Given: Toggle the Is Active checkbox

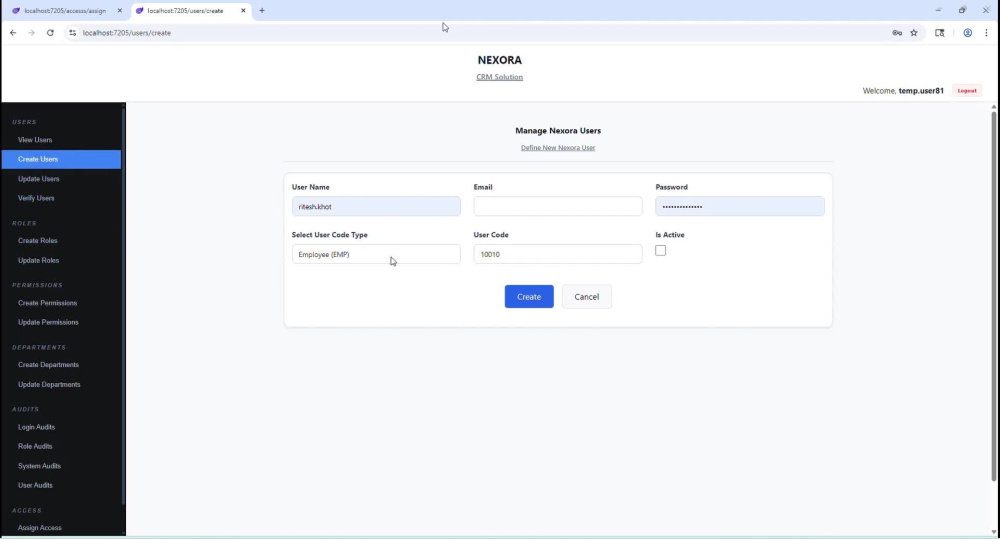Looking at the screenshot, I should coord(660,251).
